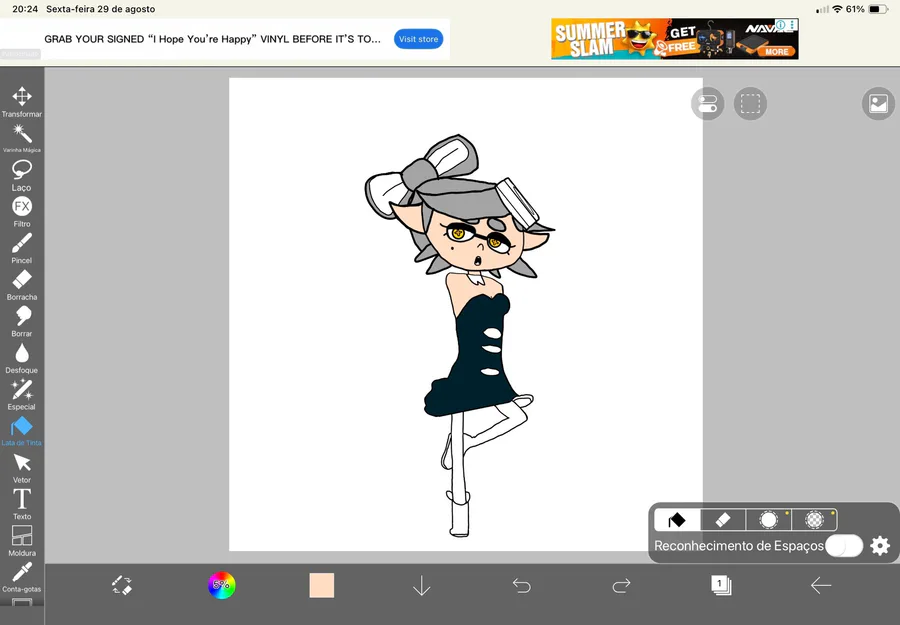Select fill bucket mode in tool panel

(677, 520)
